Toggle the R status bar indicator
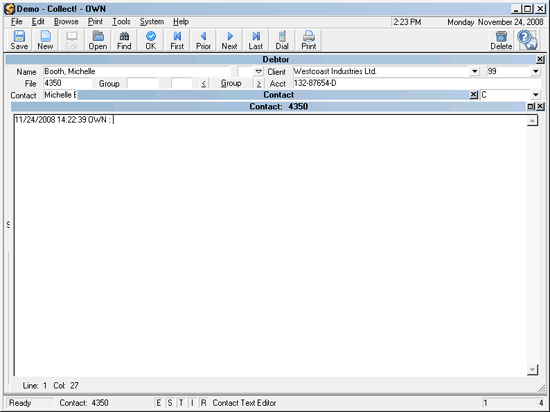This screenshot has width=550, height=412. tap(203, 403)
